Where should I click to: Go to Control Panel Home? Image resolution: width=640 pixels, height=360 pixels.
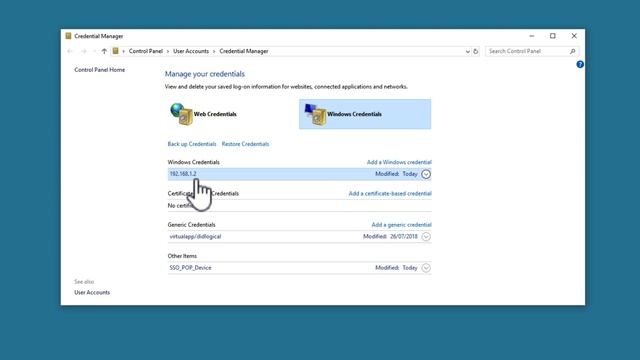(100, 70)
